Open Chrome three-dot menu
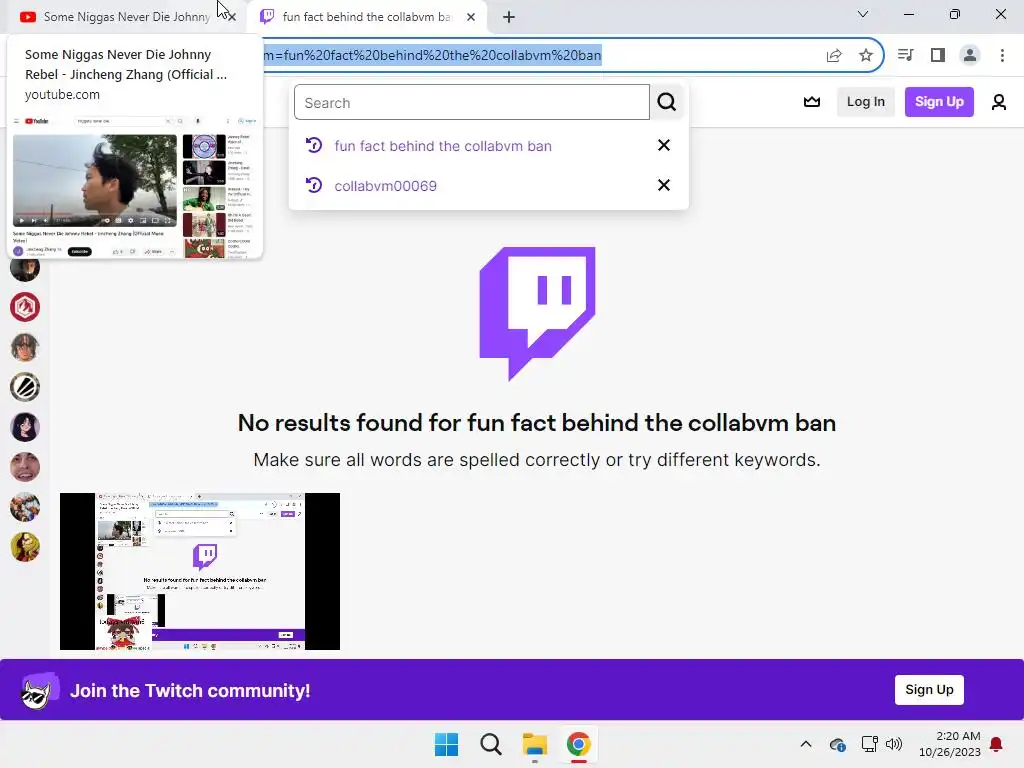This screenshot has height=768, width=1024. pos(1002,56)
